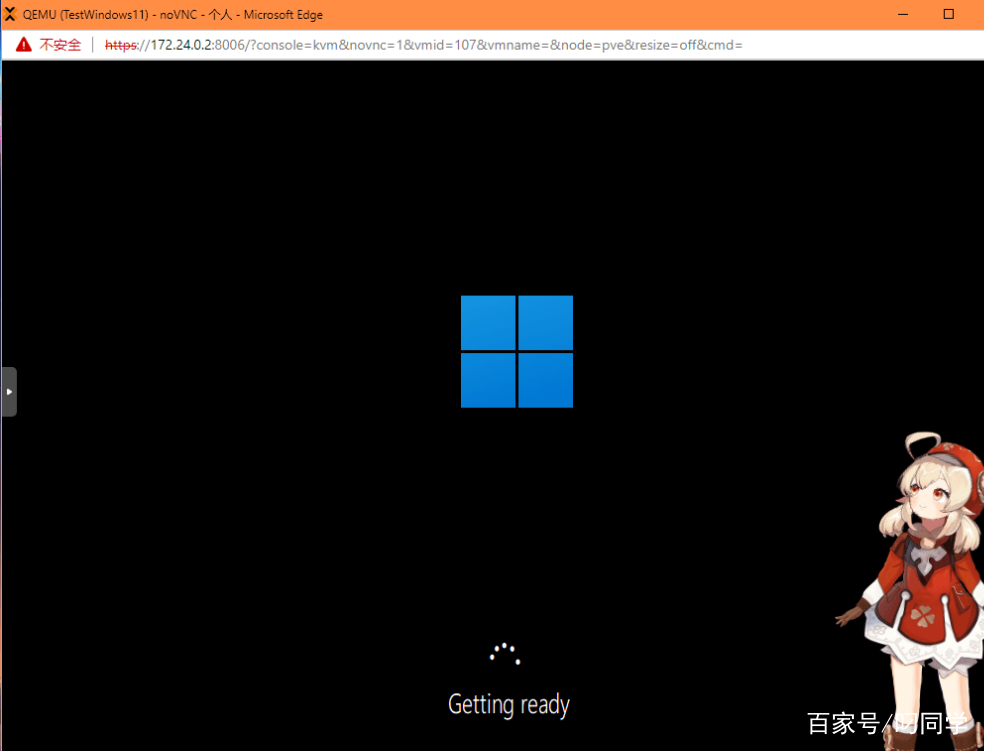Expand the noVNC control panel handle

coord(9,391)
